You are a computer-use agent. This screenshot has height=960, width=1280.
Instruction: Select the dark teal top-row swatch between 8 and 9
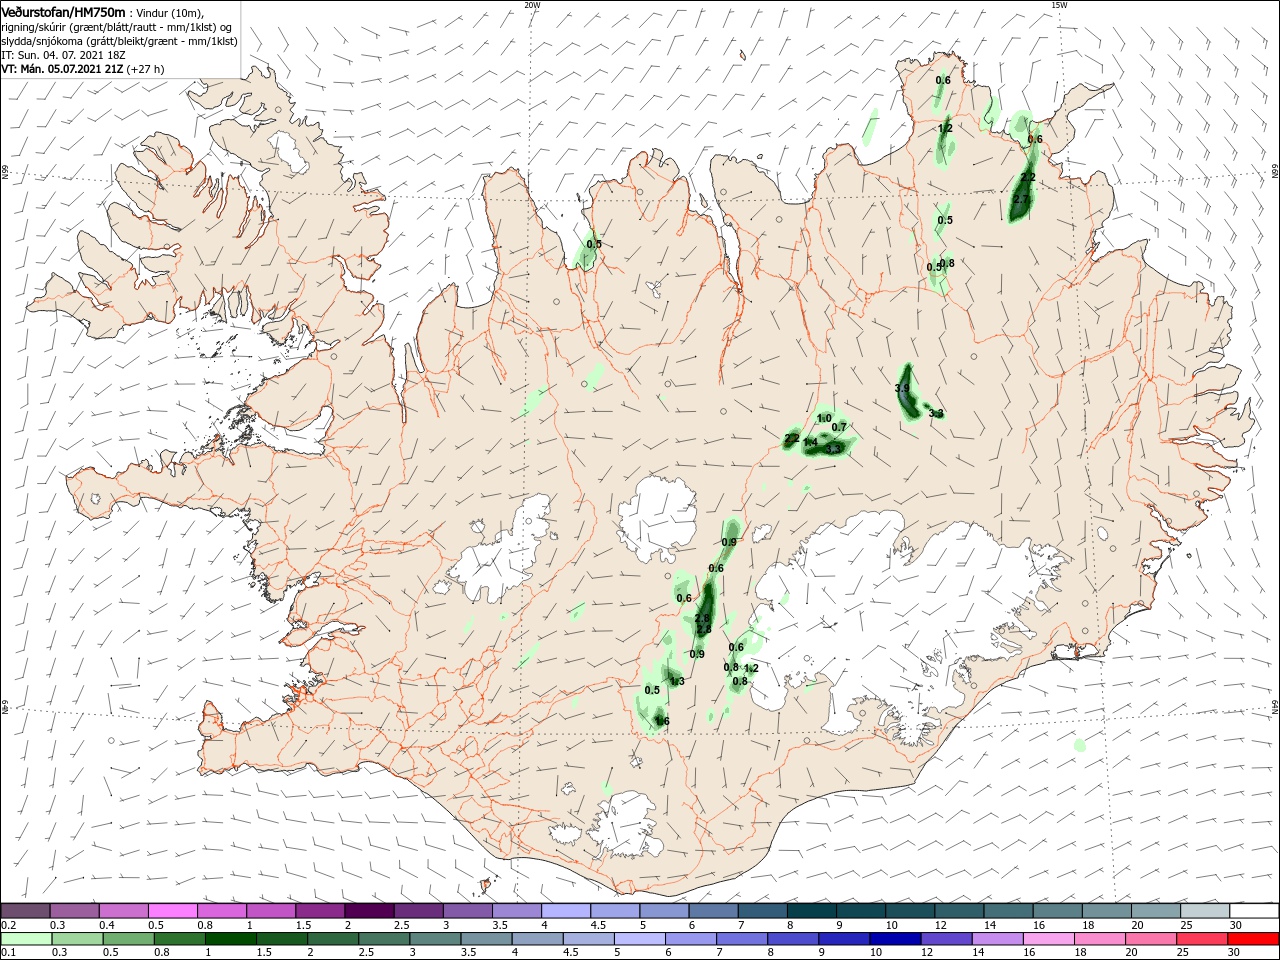(812, 911)
